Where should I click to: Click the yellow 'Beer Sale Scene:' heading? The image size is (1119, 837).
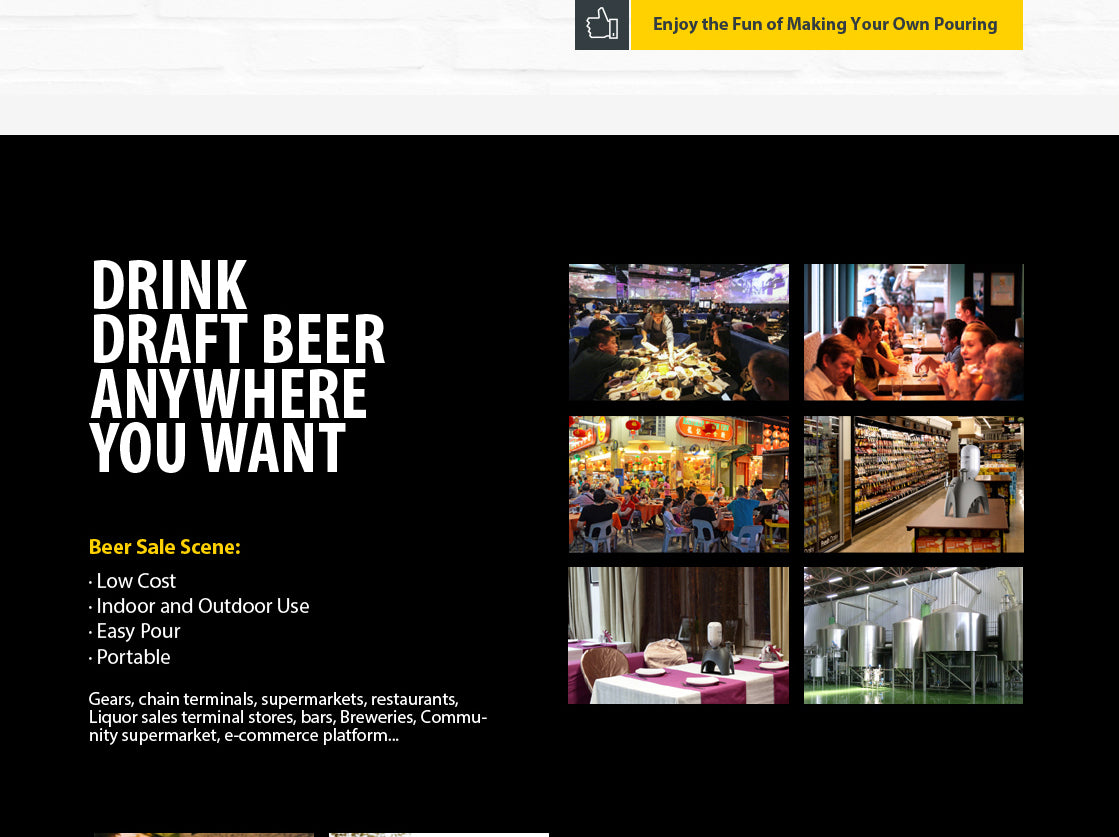164,547
